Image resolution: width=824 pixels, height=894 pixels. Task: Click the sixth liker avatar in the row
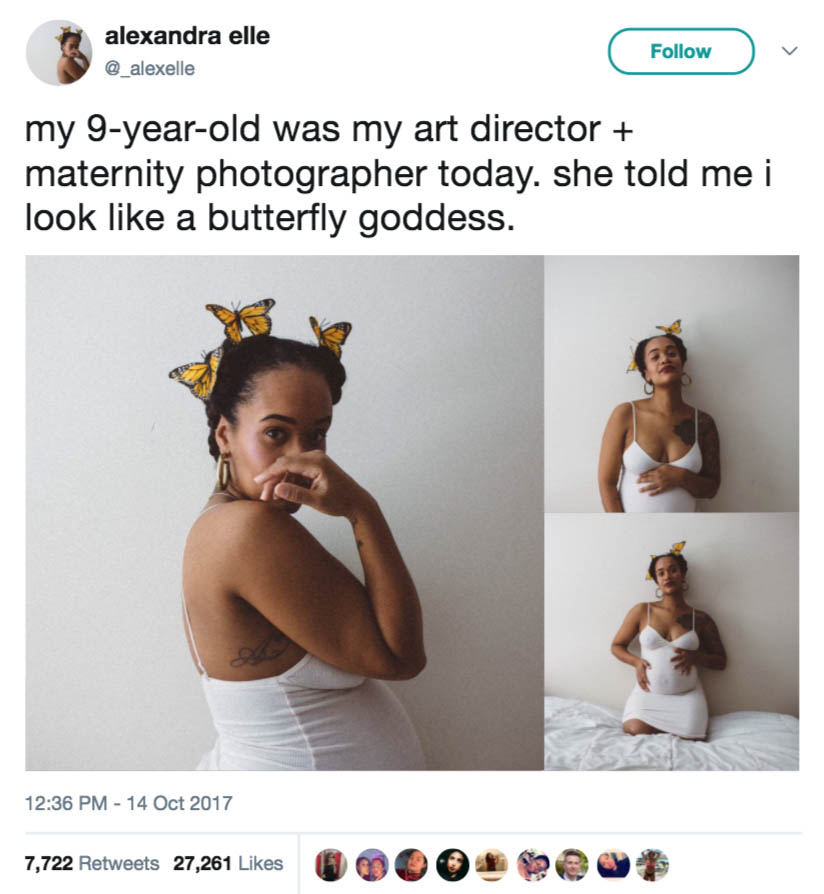532,864
